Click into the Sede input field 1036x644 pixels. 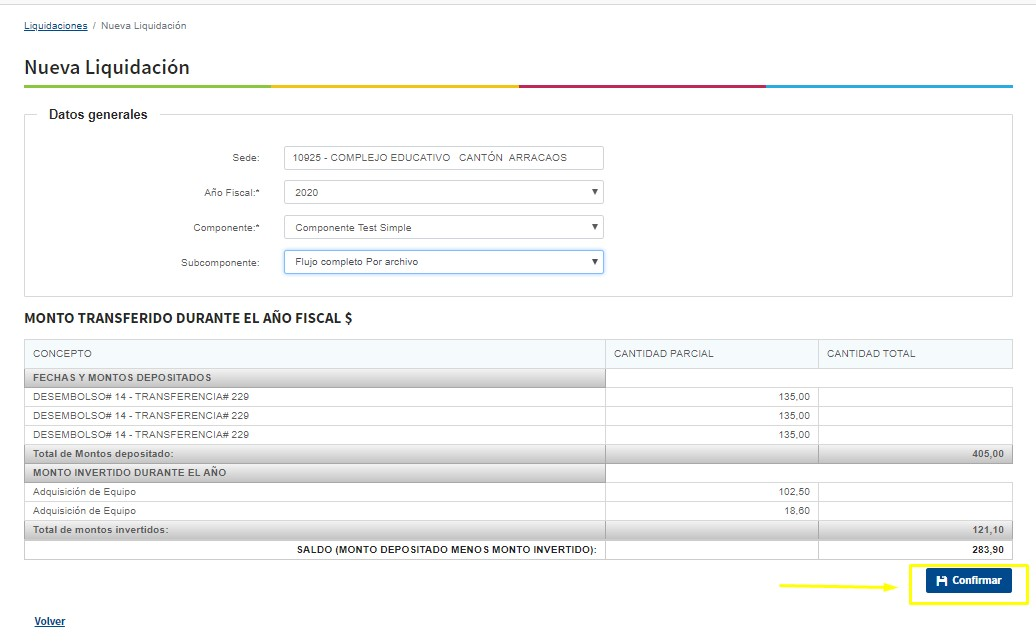pyautogui.click(x=443, y=158)
